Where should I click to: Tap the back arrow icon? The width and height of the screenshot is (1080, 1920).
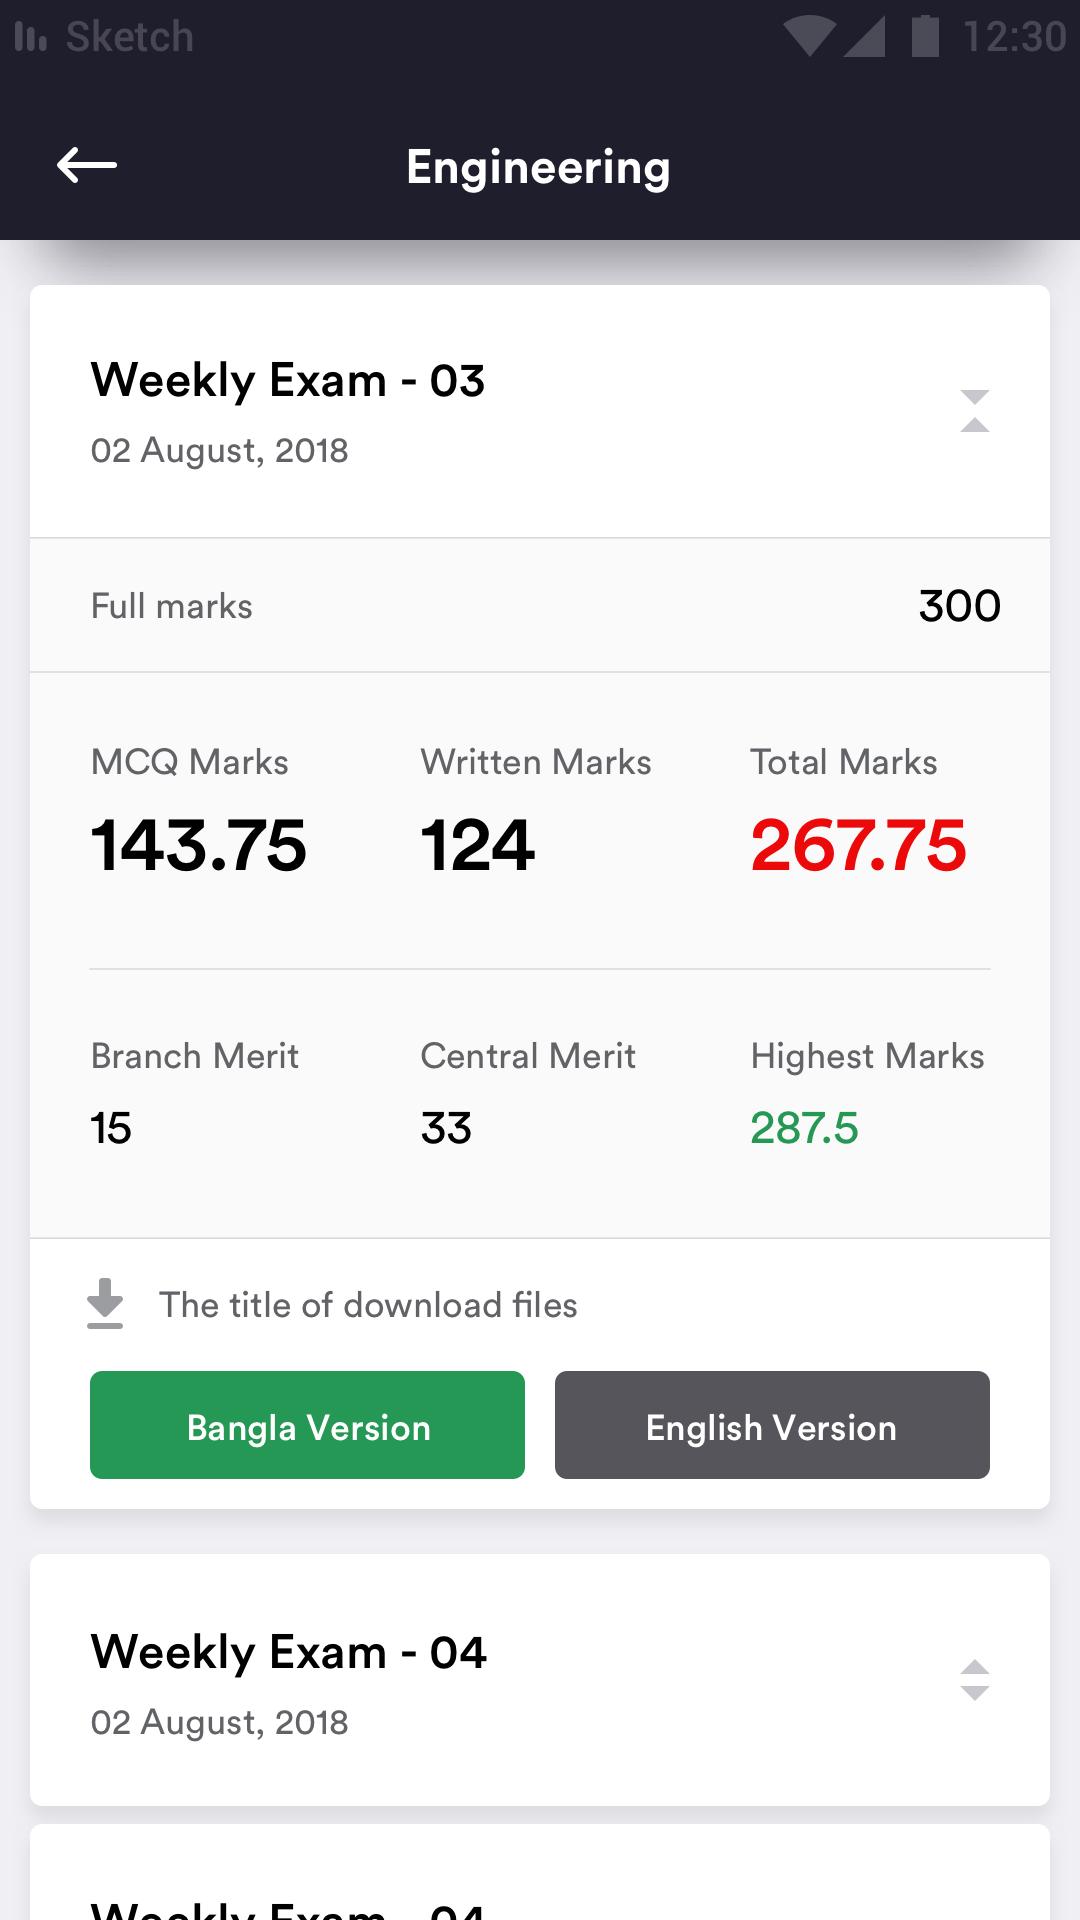pos(87,165)
